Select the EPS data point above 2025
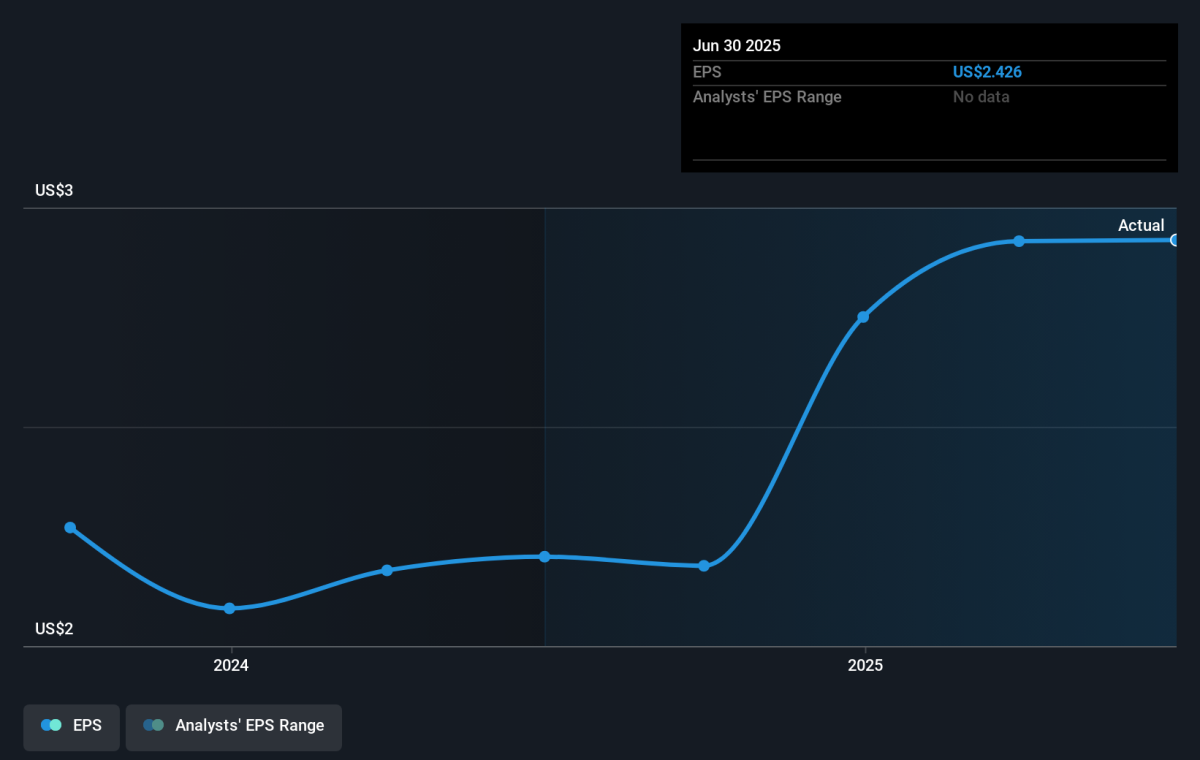The width and height of the screenshot is (1200, 760). coord(863,317)
